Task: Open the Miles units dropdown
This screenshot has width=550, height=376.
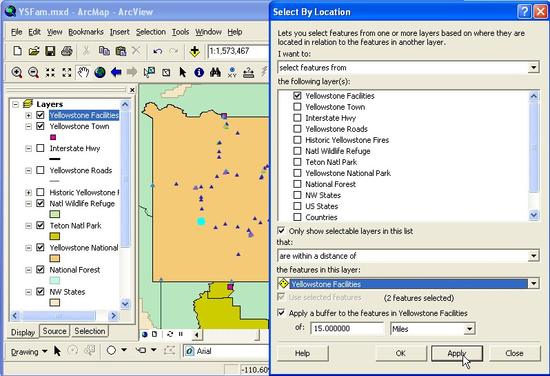Action: pos(469,329)
